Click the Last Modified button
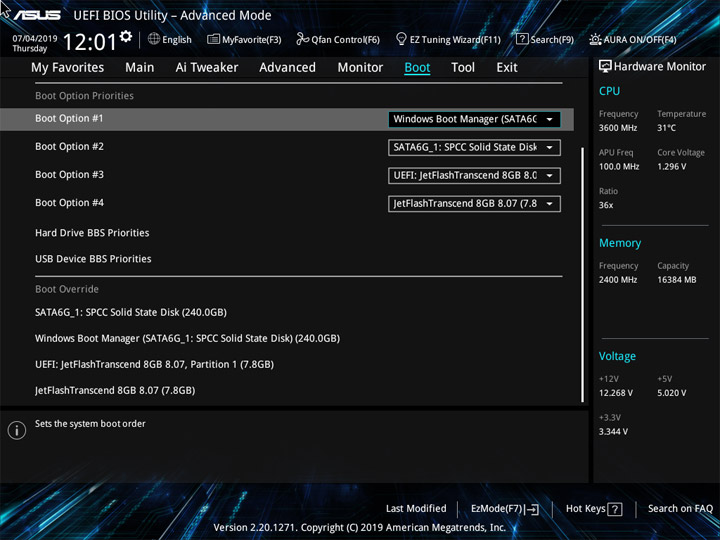The width and height of the screenshot is (720, 540). click(416, 508)
